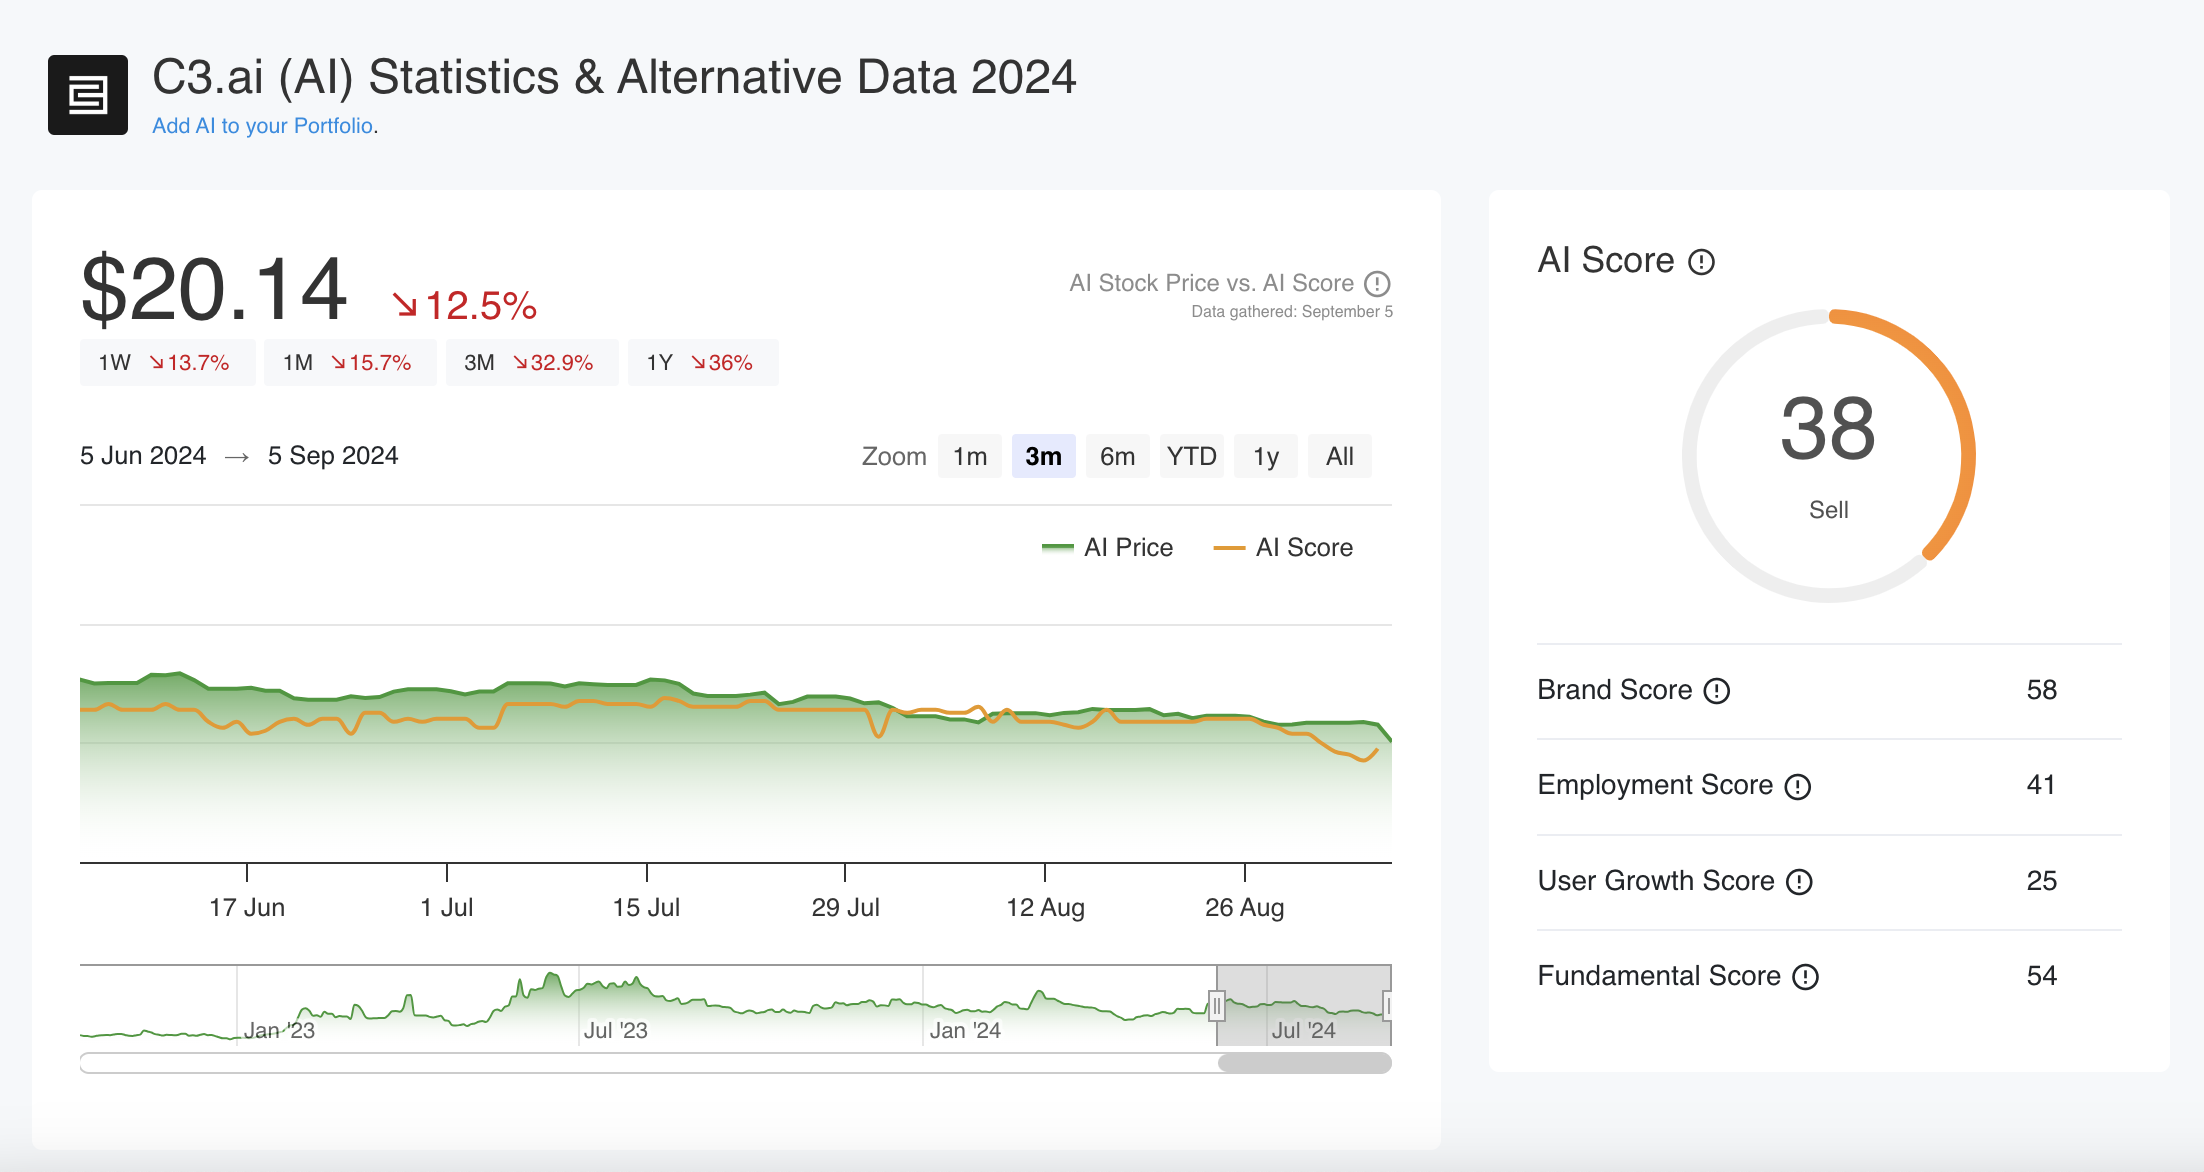This screenshot has width=2204, height=1172.
Task: Click the 26 Aug axis label
Action: tap(1245, 908)
